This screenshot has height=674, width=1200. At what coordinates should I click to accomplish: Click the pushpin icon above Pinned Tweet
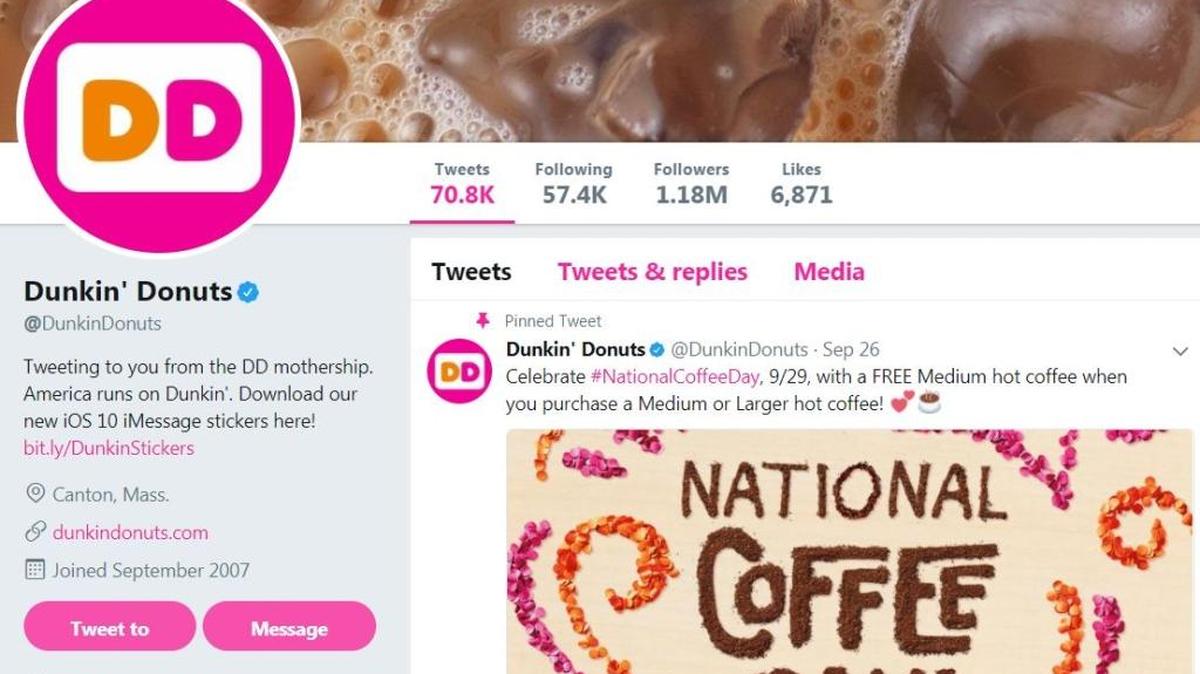pyautogui.click(x=484, y=321)
